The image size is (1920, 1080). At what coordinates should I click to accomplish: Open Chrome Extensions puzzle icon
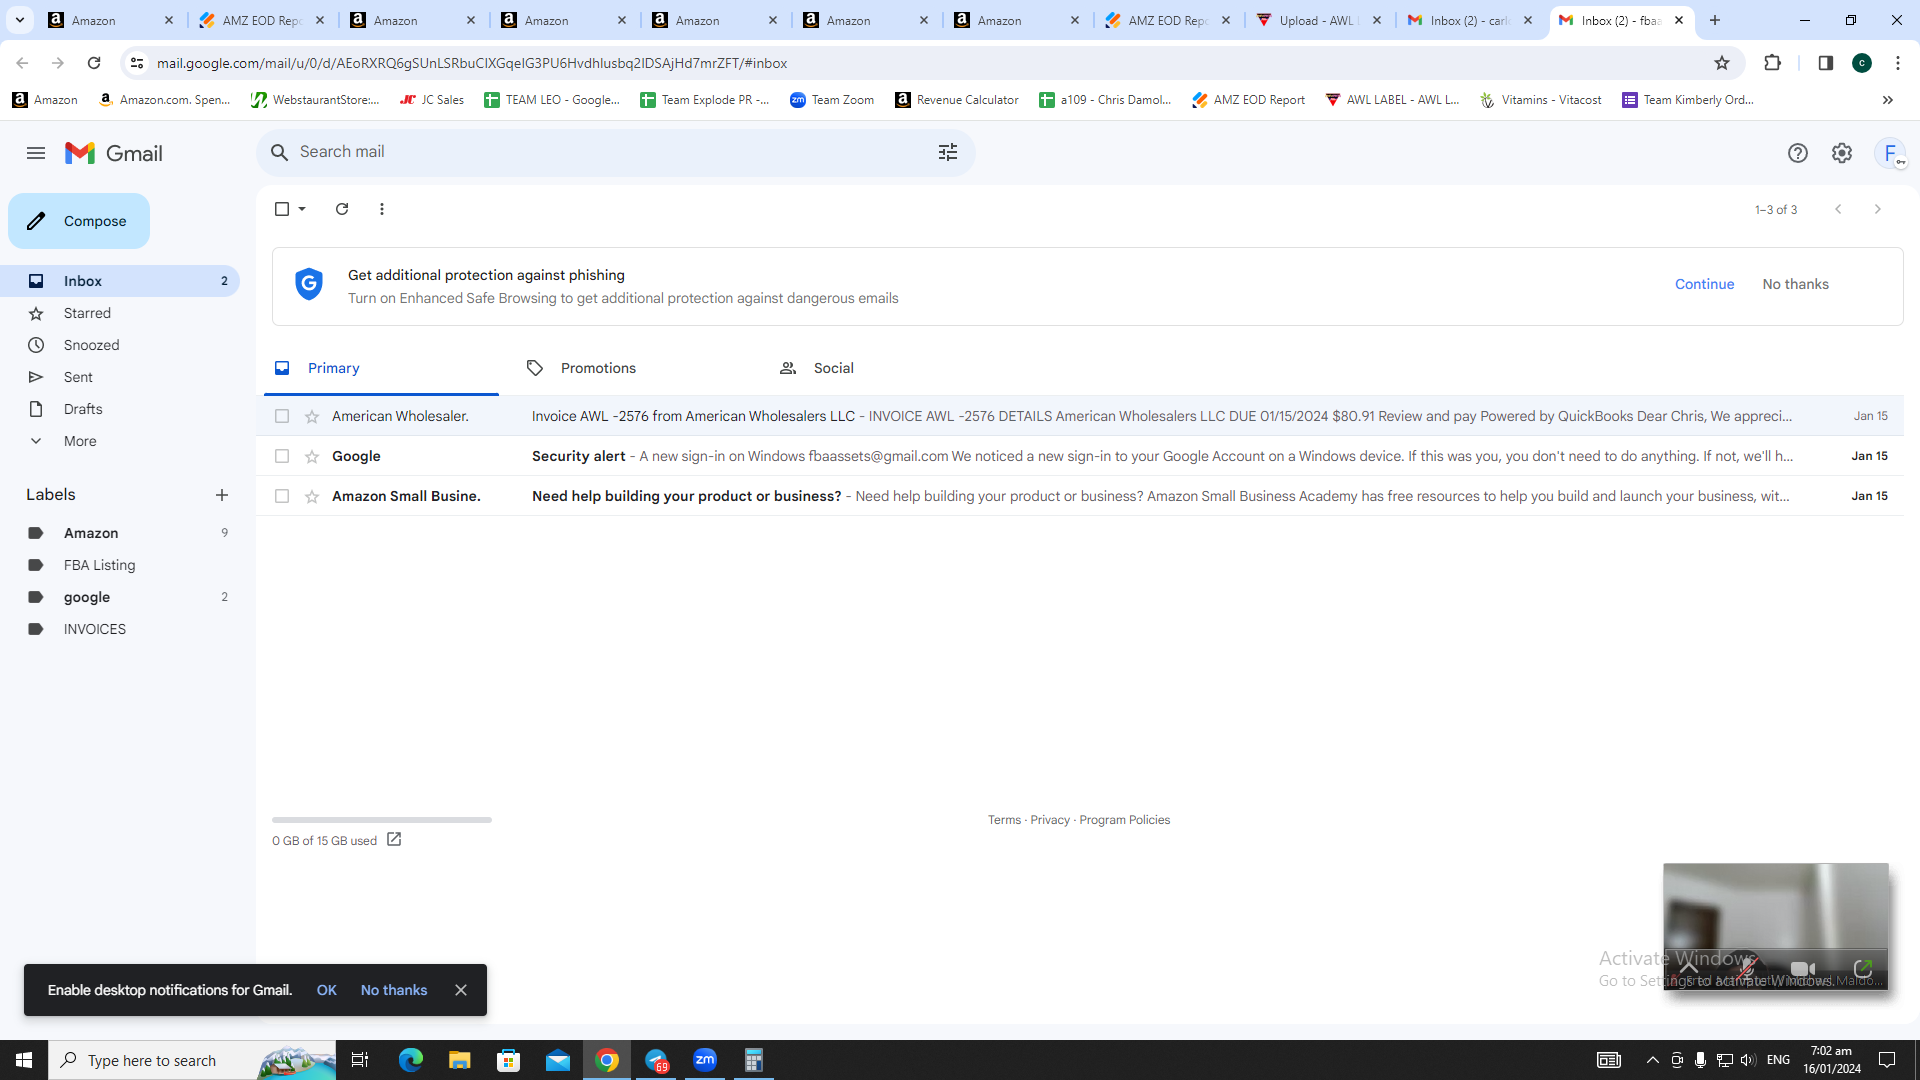[1772, 63]
